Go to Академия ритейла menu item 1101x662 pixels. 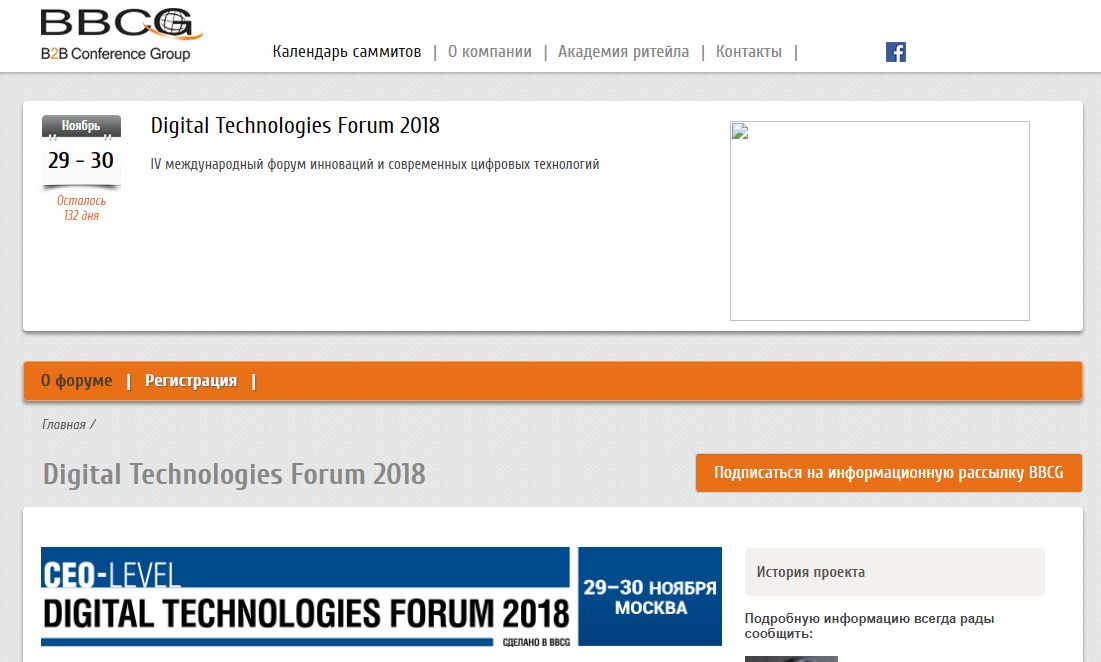click(624, 52)
